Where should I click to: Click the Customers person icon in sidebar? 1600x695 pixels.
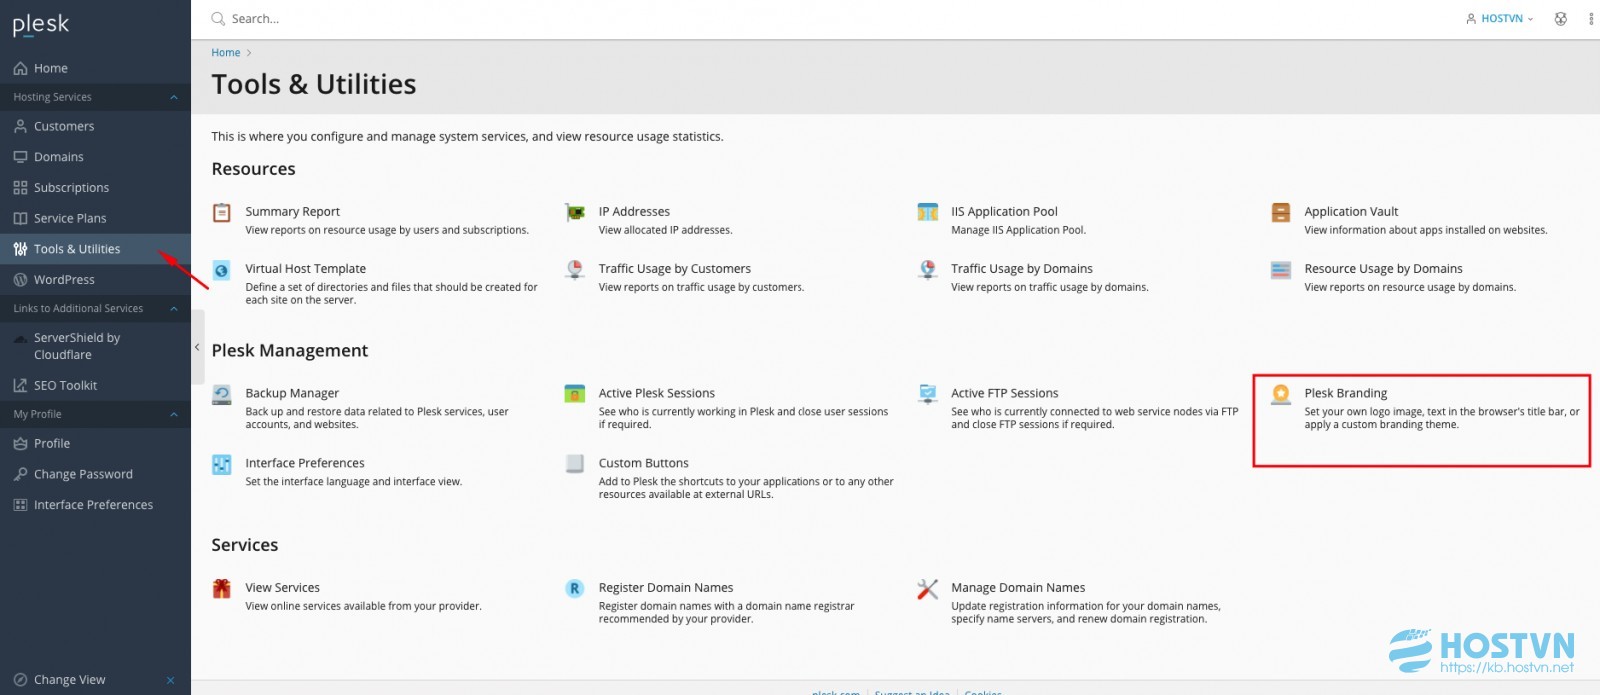[20, 126]
